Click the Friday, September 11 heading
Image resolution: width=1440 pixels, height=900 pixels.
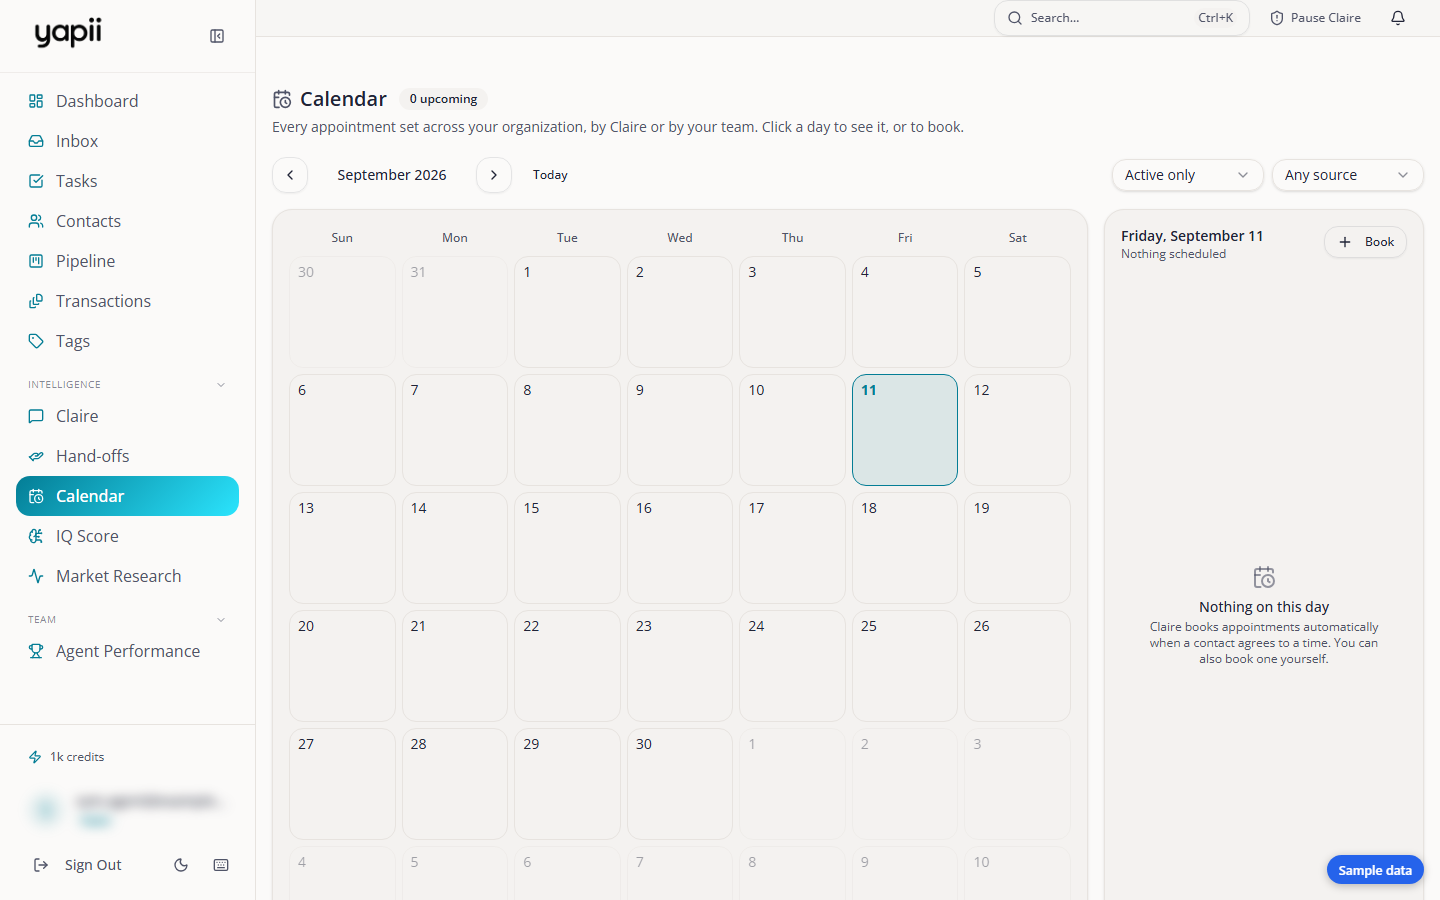tap(1192, 236)
